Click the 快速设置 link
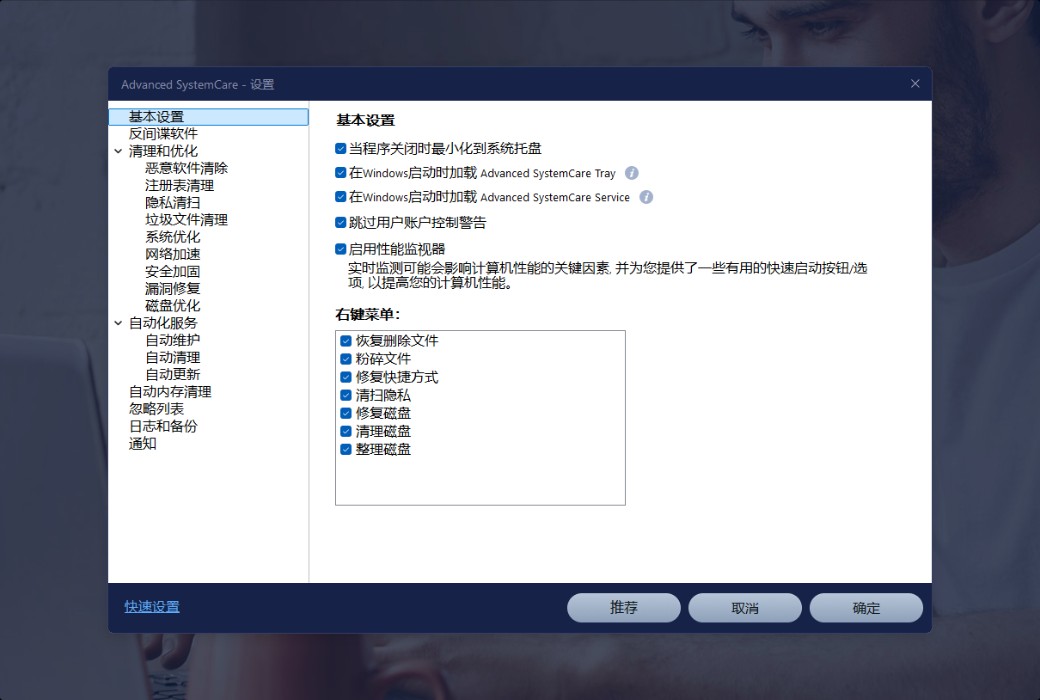The image size is (1040, 700). (152, 607)
